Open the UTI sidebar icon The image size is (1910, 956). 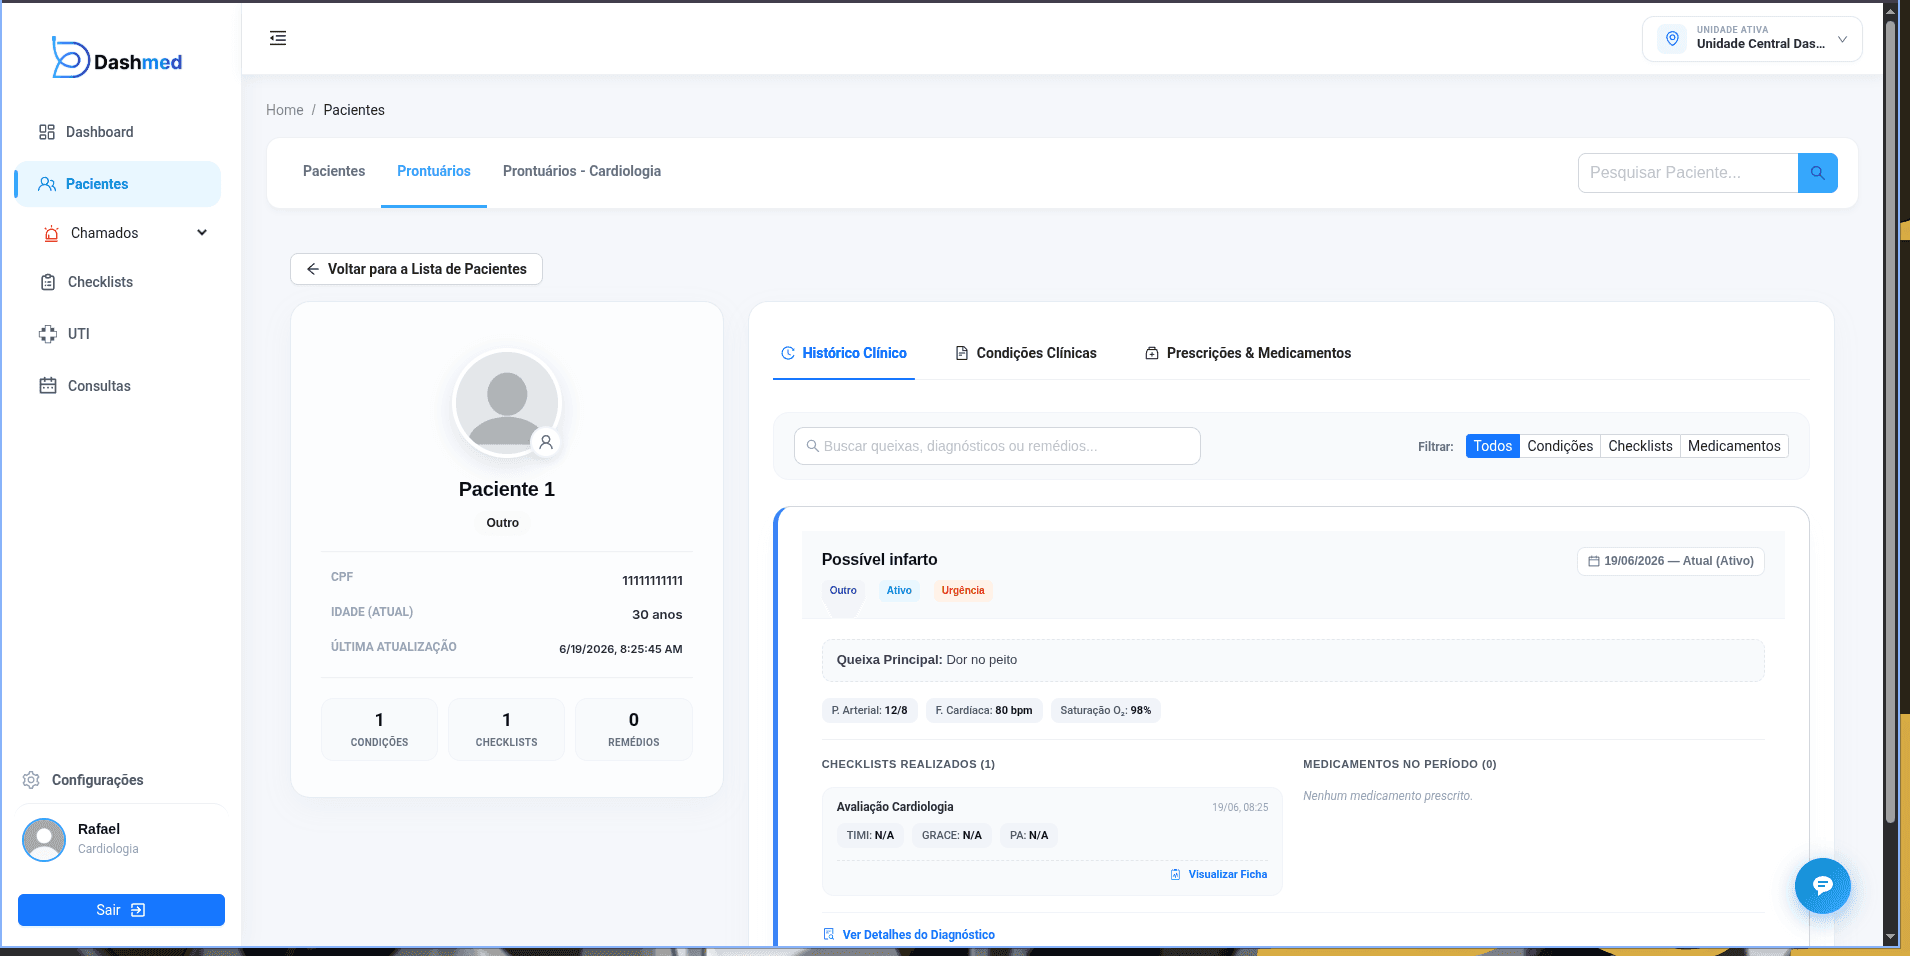click(48, 334)
